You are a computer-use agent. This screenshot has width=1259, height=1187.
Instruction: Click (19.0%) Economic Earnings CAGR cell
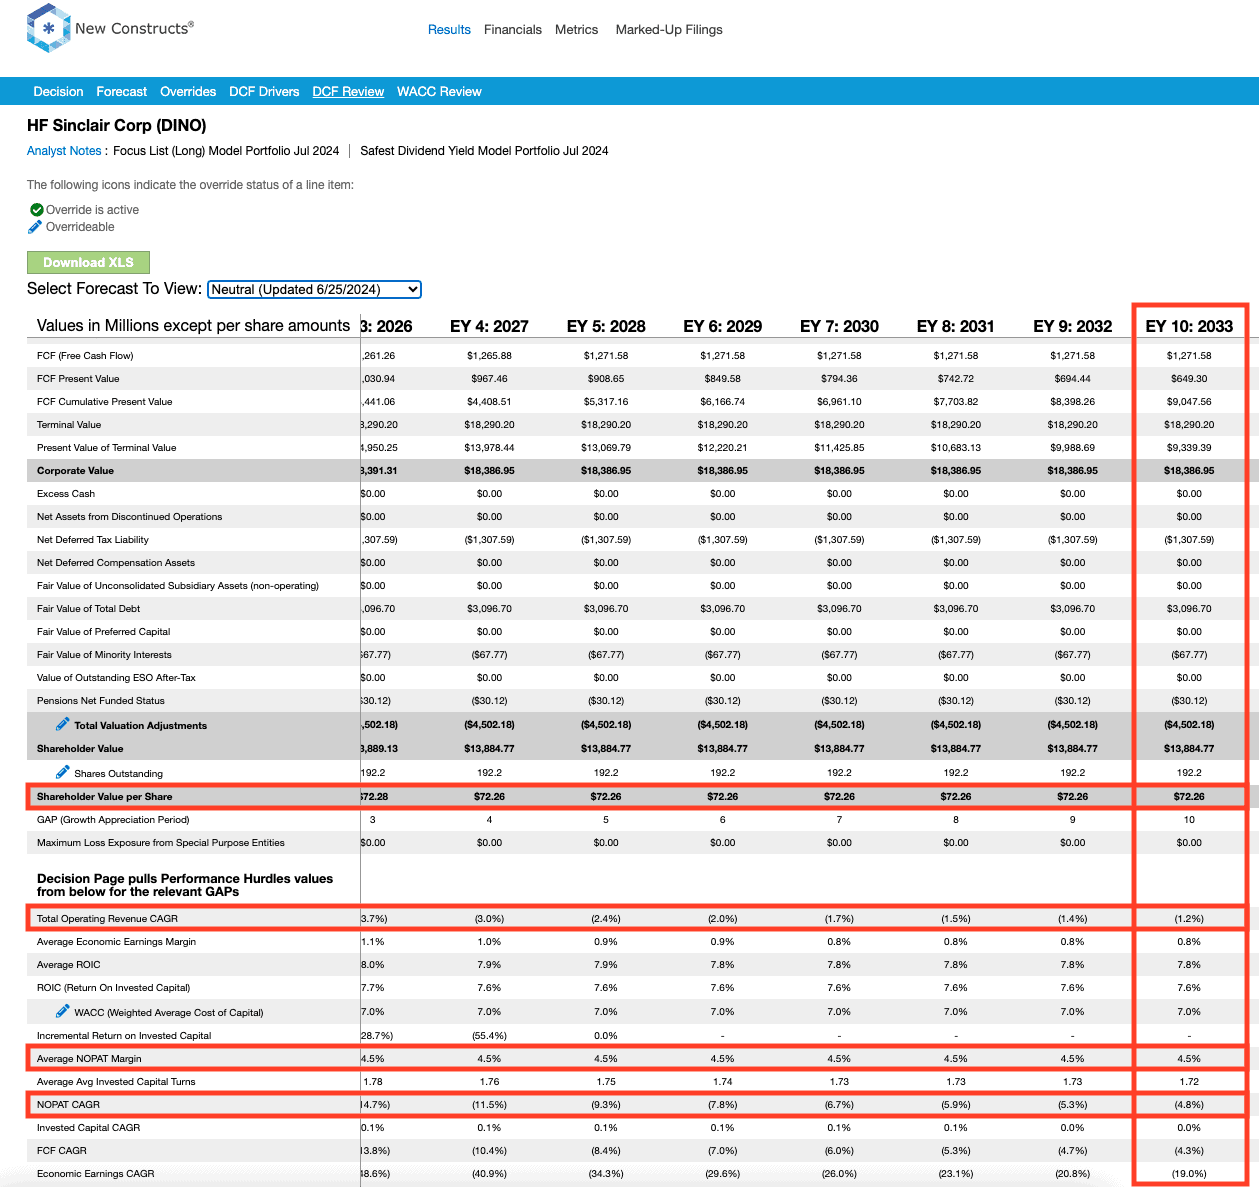pos(1189,1174)
